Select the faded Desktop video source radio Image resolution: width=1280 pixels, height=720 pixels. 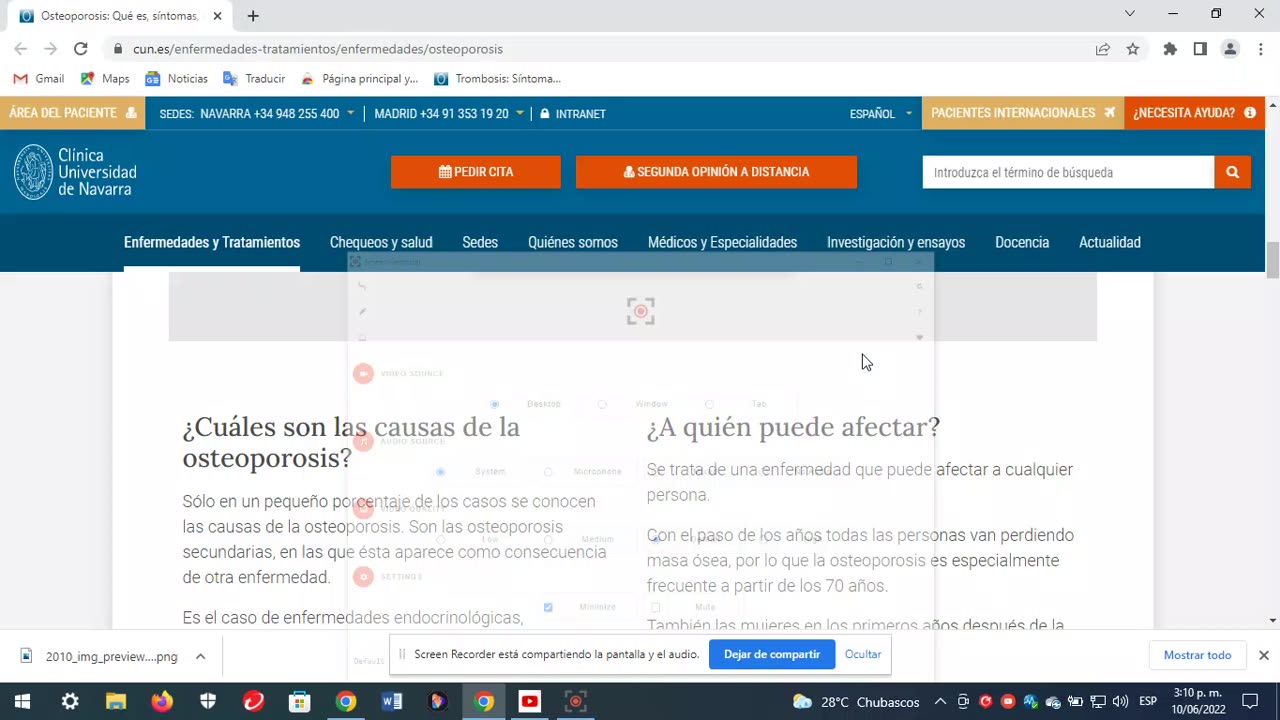click(x=495, y=404)
